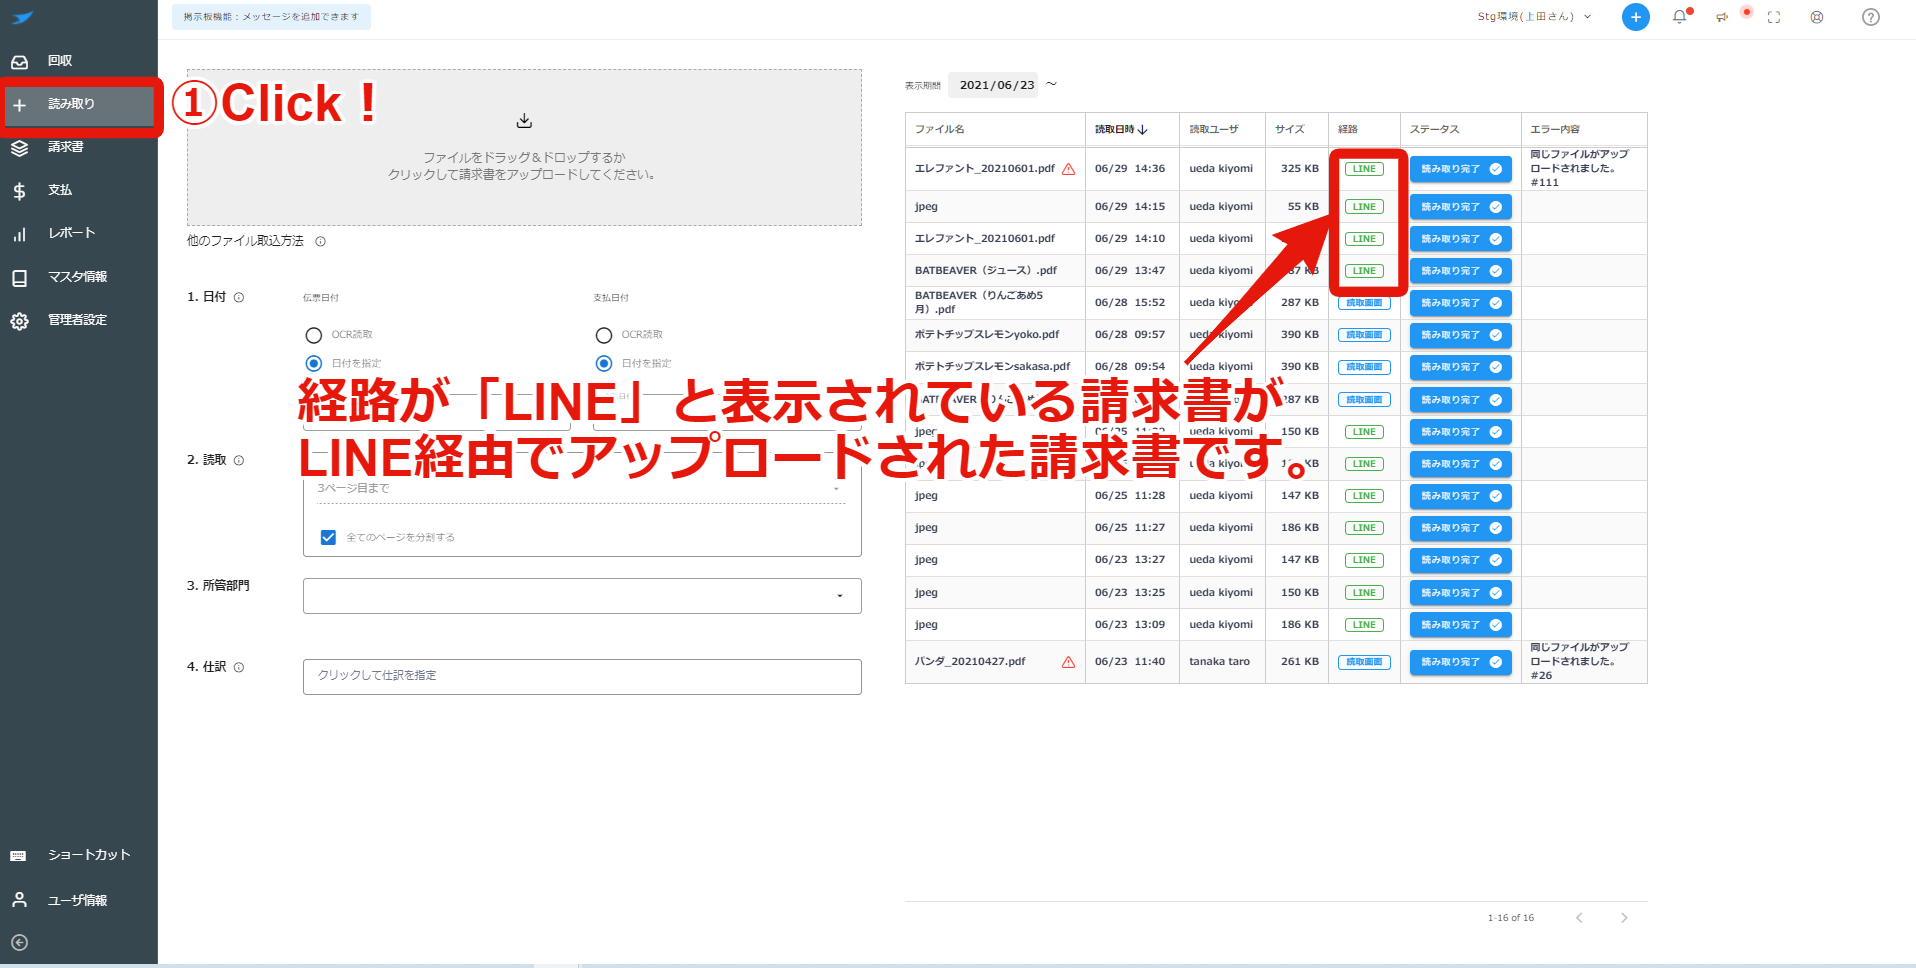Click user name tanaka taro

coord(1219,662)
